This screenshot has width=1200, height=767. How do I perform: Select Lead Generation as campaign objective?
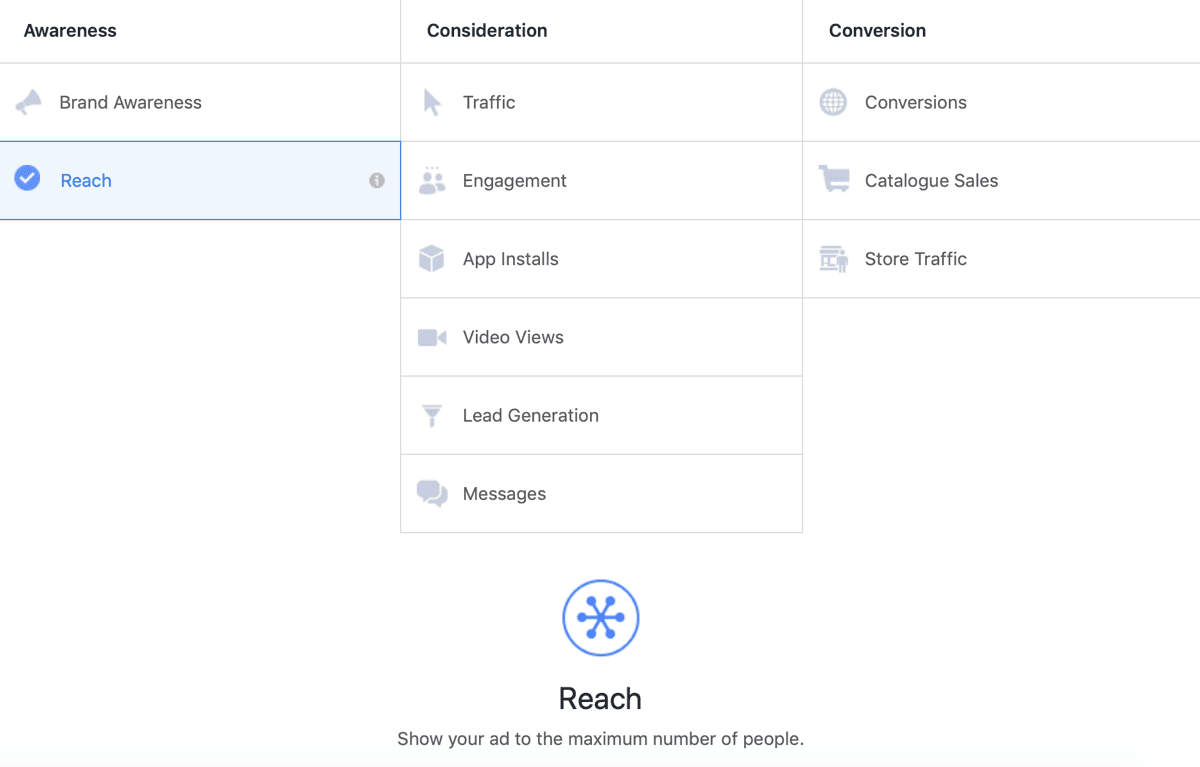pyautogui.click(x=530, y=416)
